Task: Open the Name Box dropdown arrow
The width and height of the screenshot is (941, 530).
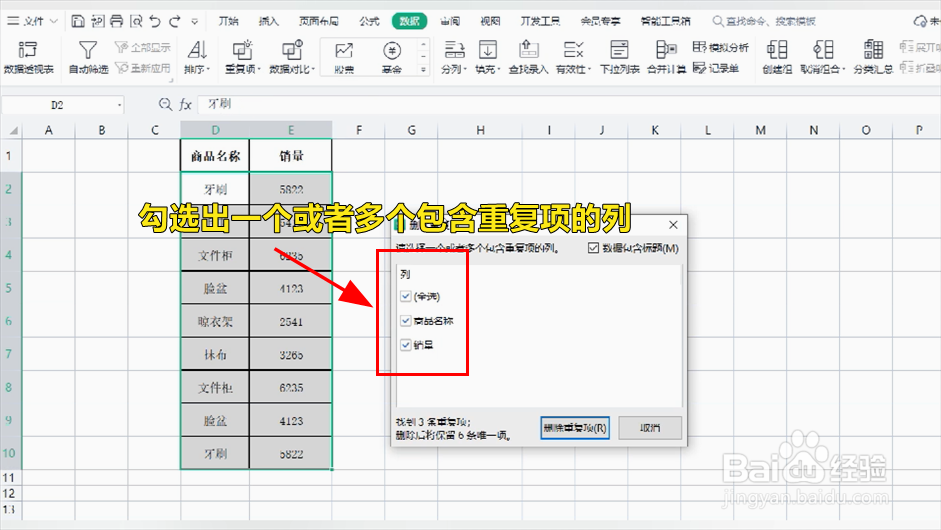Action: 119,105
